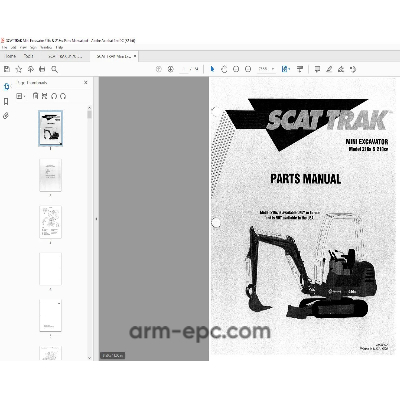Rotate page clockwise in thumbnails panel
This screenshot has height=400, width=400.
coord(63,96)
